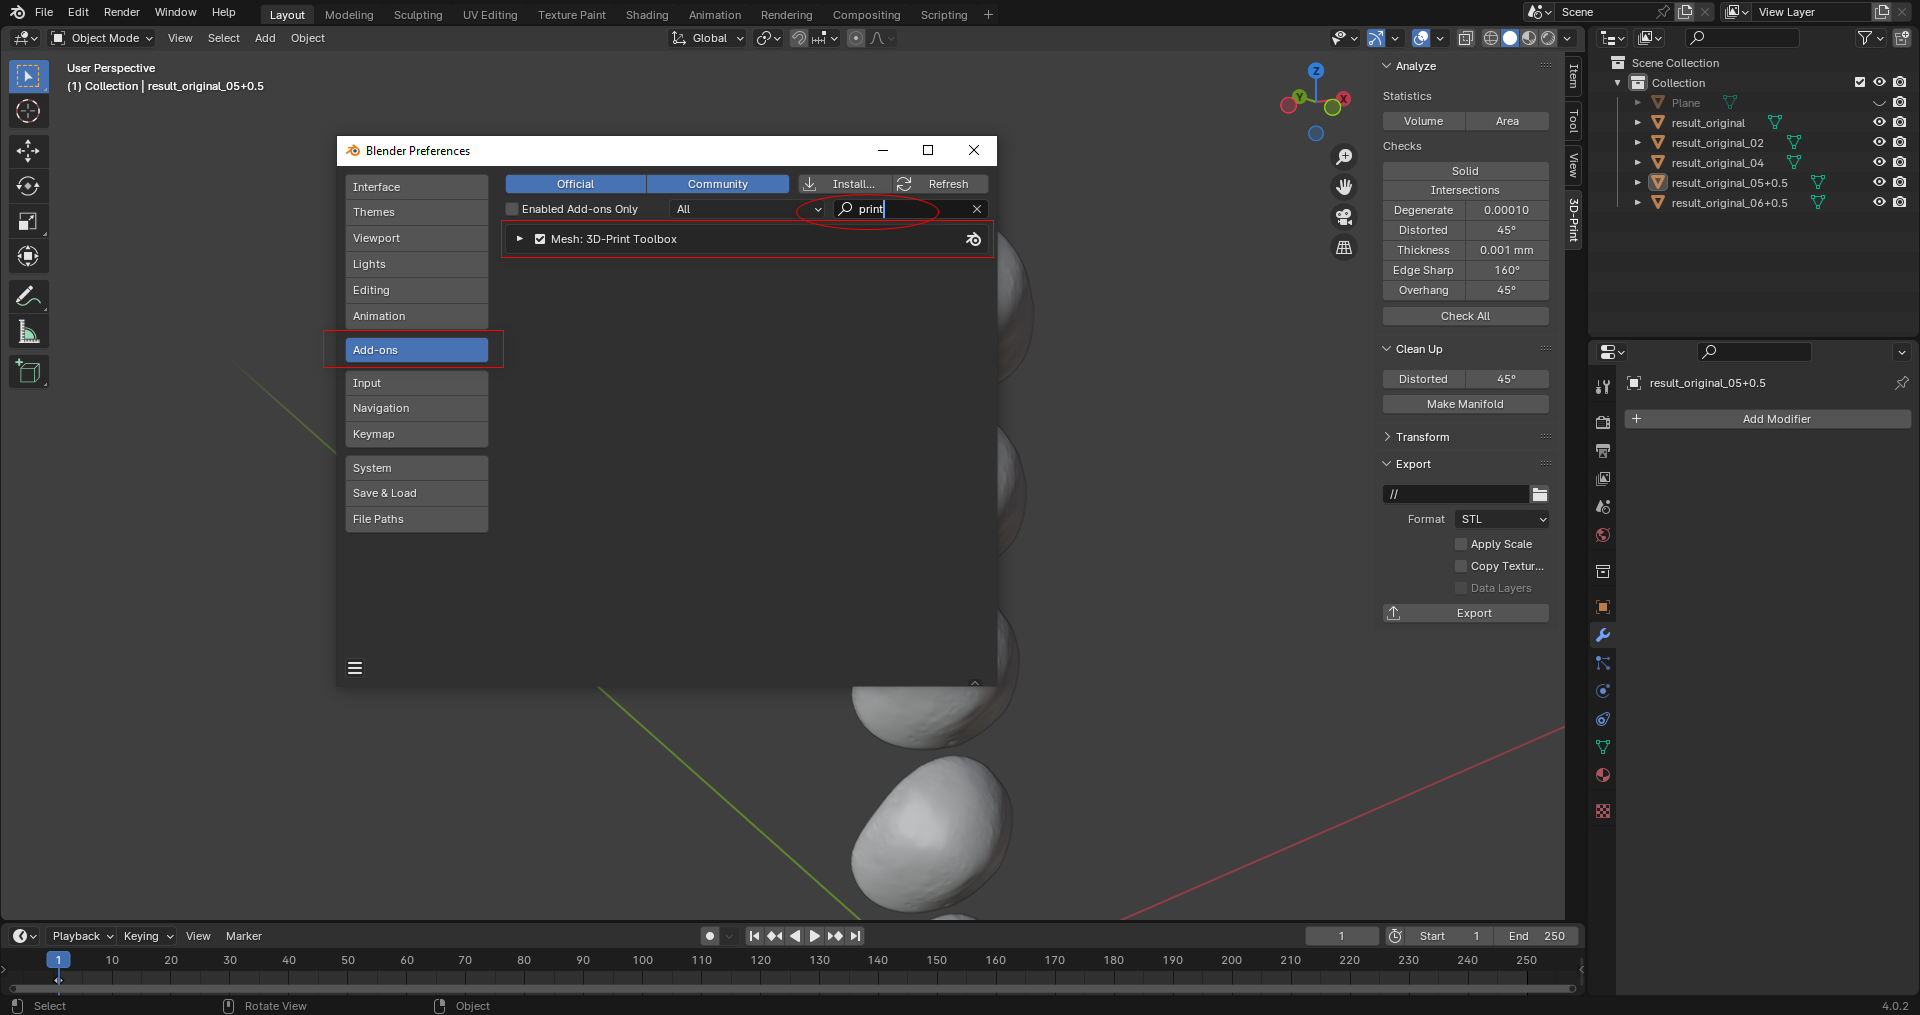The height and width of the screenshot is (1015, 1920).
Task: Jump to the timeline end frame
Action: coord(855,936)
